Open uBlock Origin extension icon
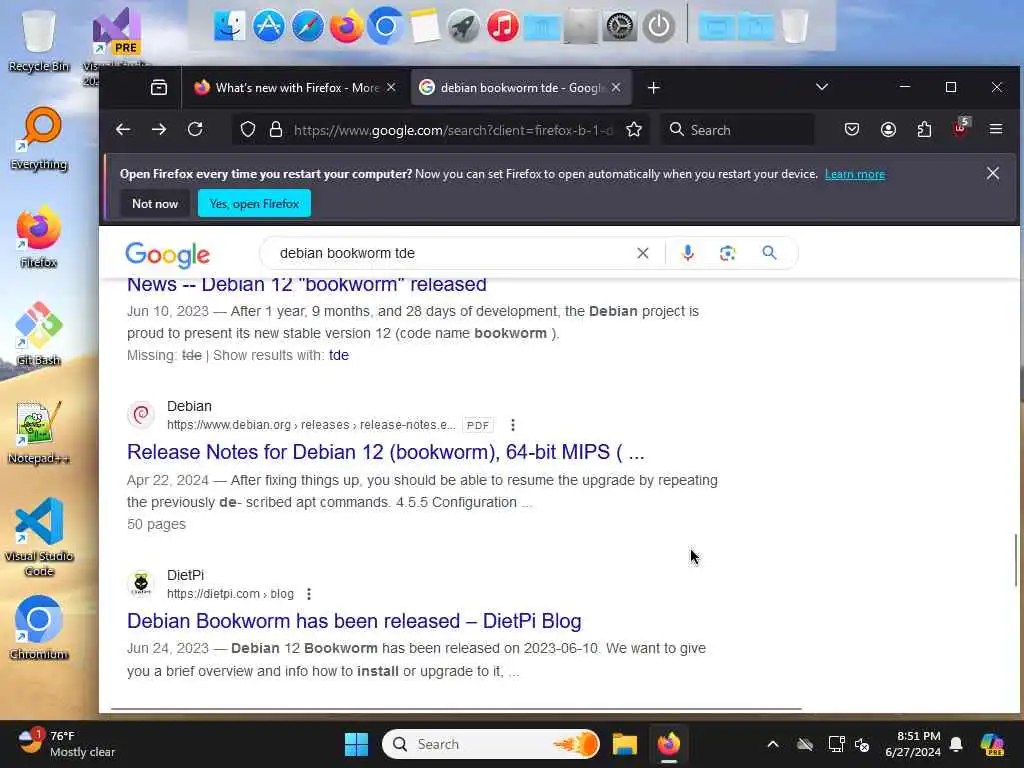 [961, 128]
